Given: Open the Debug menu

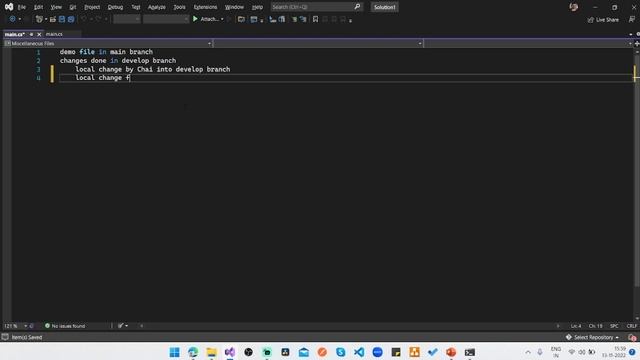Looking at the screenshot, I should pyautogui.click(x=115, y=7).
